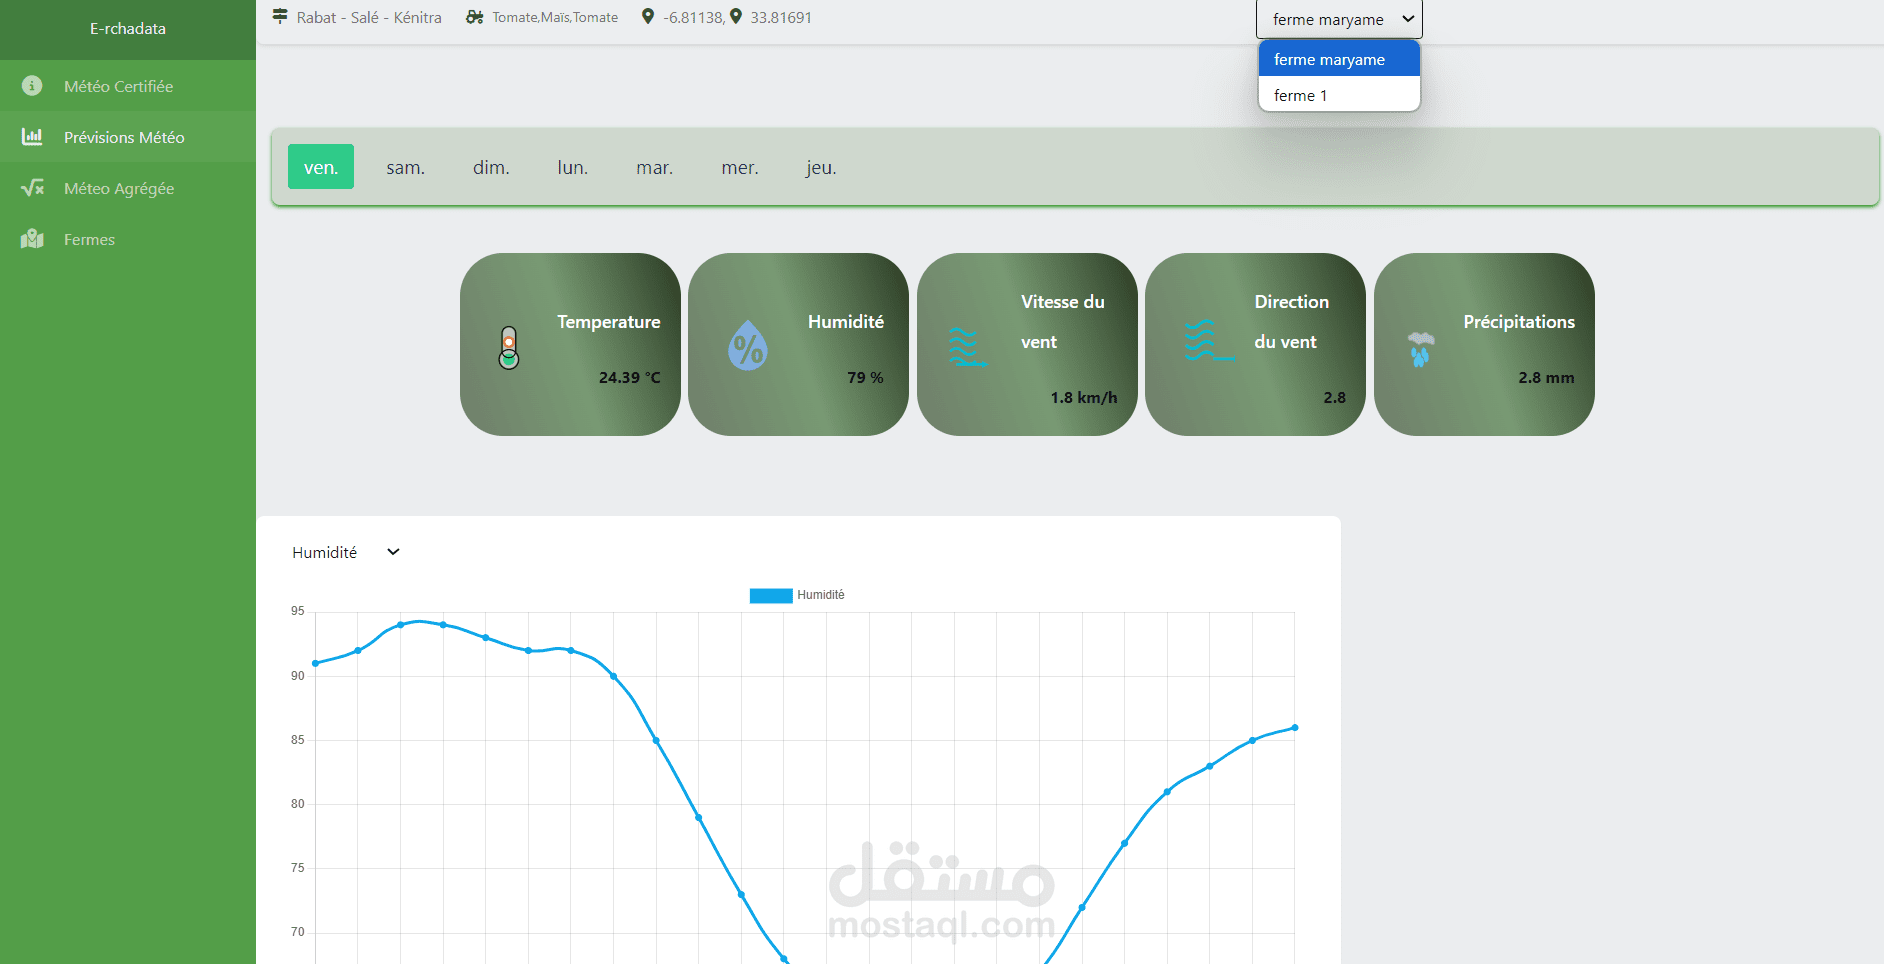Click the Précipitations card title

tap(1519, 321)
